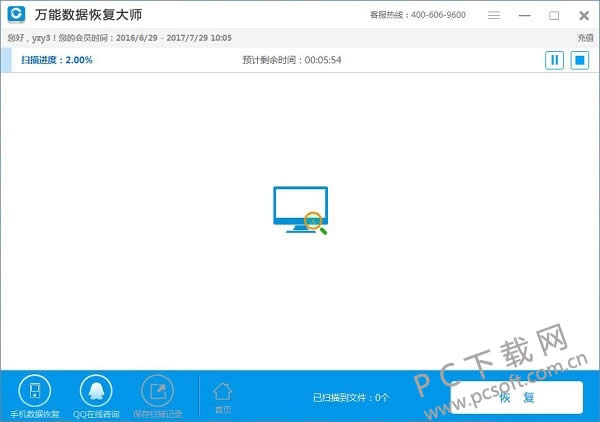
Task: Open the hamburger menu in the title bar
Action: click(x=494, y=15)
